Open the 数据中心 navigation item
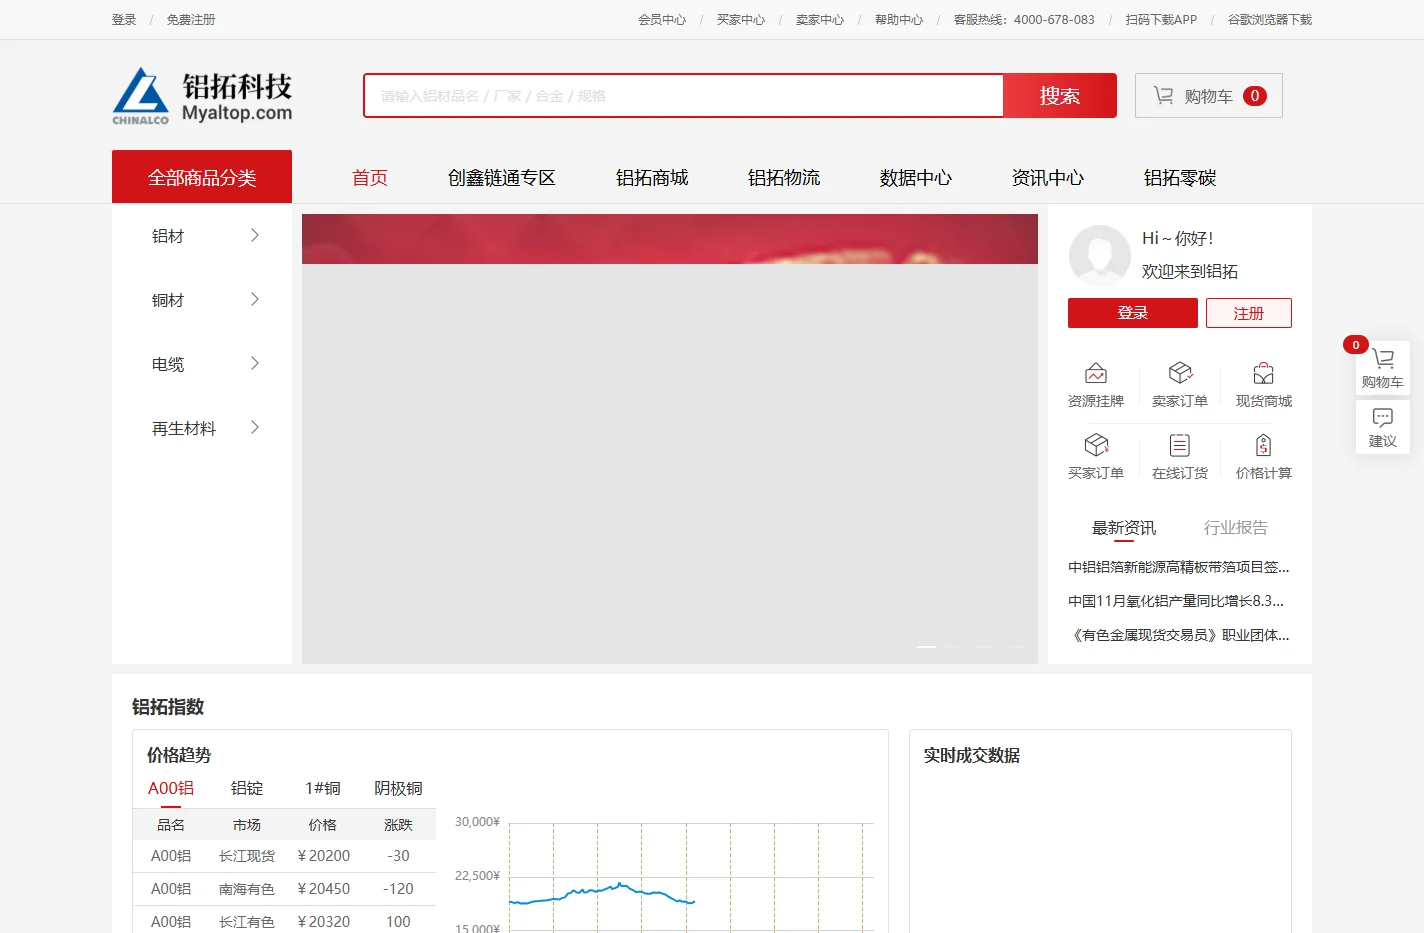 pos(916,178)
